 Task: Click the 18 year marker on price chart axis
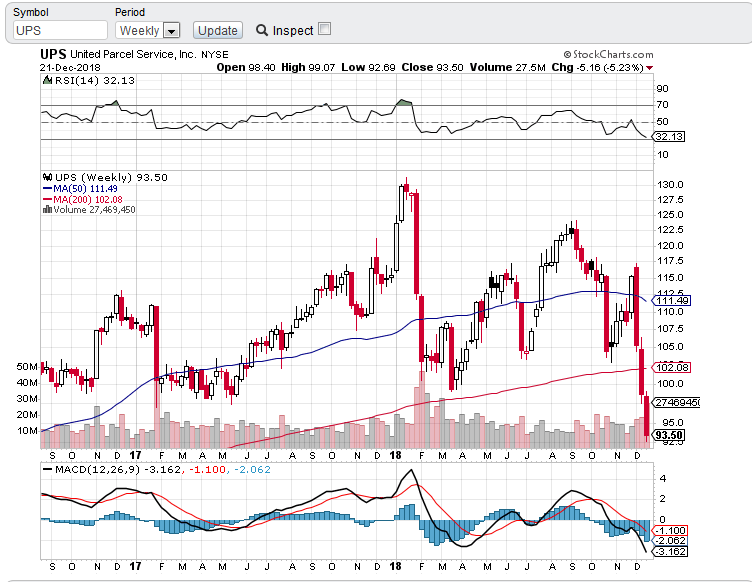click(x=395, y=455)
